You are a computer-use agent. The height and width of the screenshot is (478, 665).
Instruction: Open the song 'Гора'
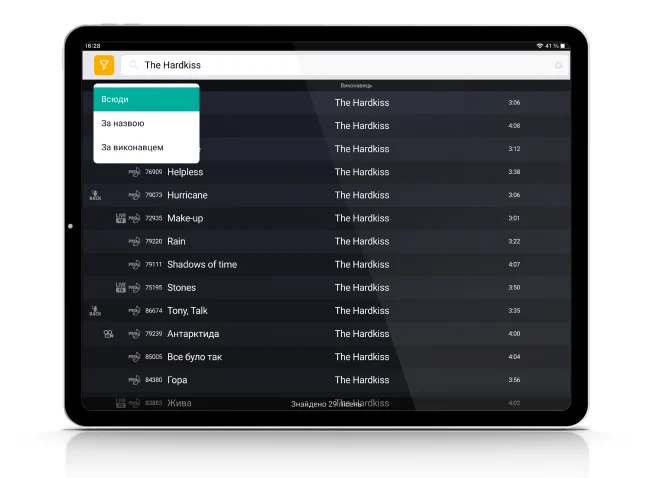[177, 380]
